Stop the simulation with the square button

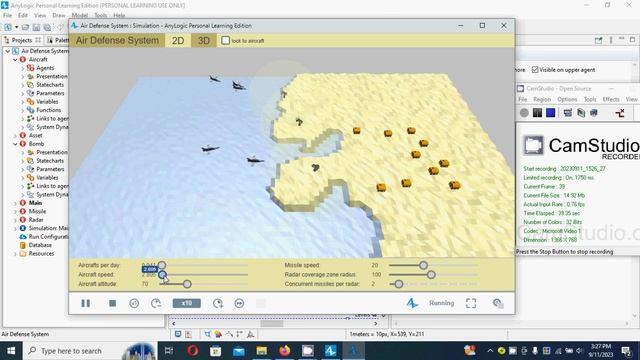click(x=113, y=303)
